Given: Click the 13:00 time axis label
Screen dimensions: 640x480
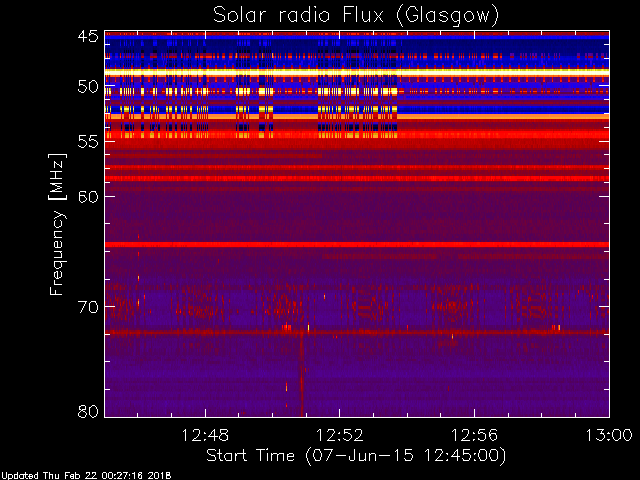Looking at the screenshot, I should [x=609, y=436].
